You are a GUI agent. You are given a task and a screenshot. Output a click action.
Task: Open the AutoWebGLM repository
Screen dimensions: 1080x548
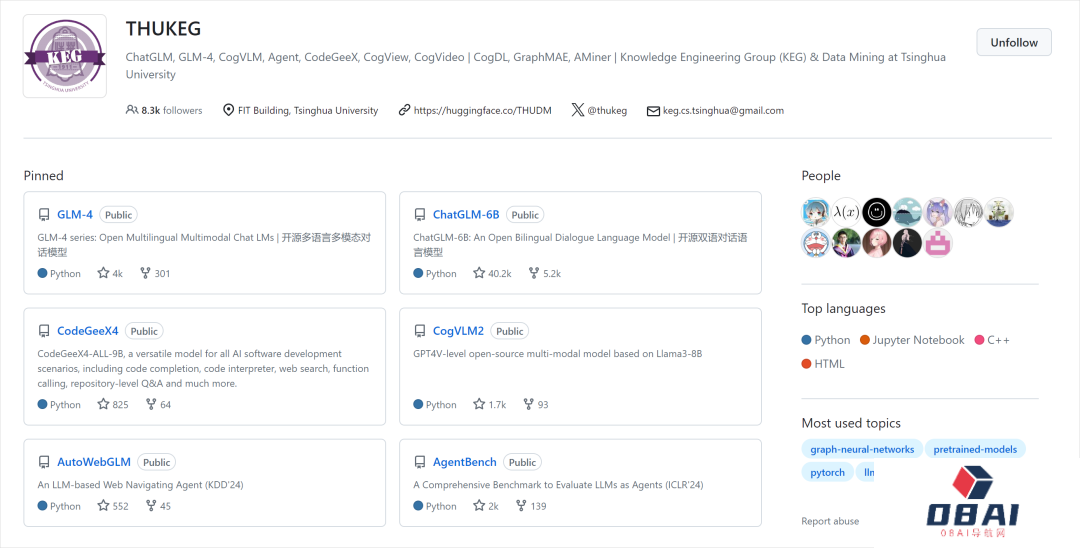pos(94,462)
